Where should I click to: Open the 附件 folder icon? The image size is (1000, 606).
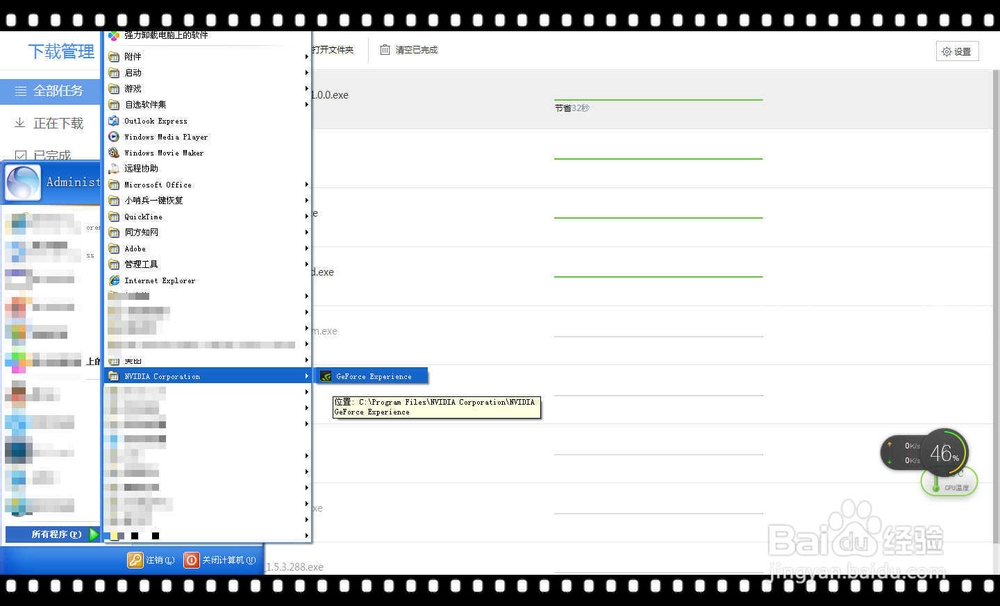click(x=114, y=57)
